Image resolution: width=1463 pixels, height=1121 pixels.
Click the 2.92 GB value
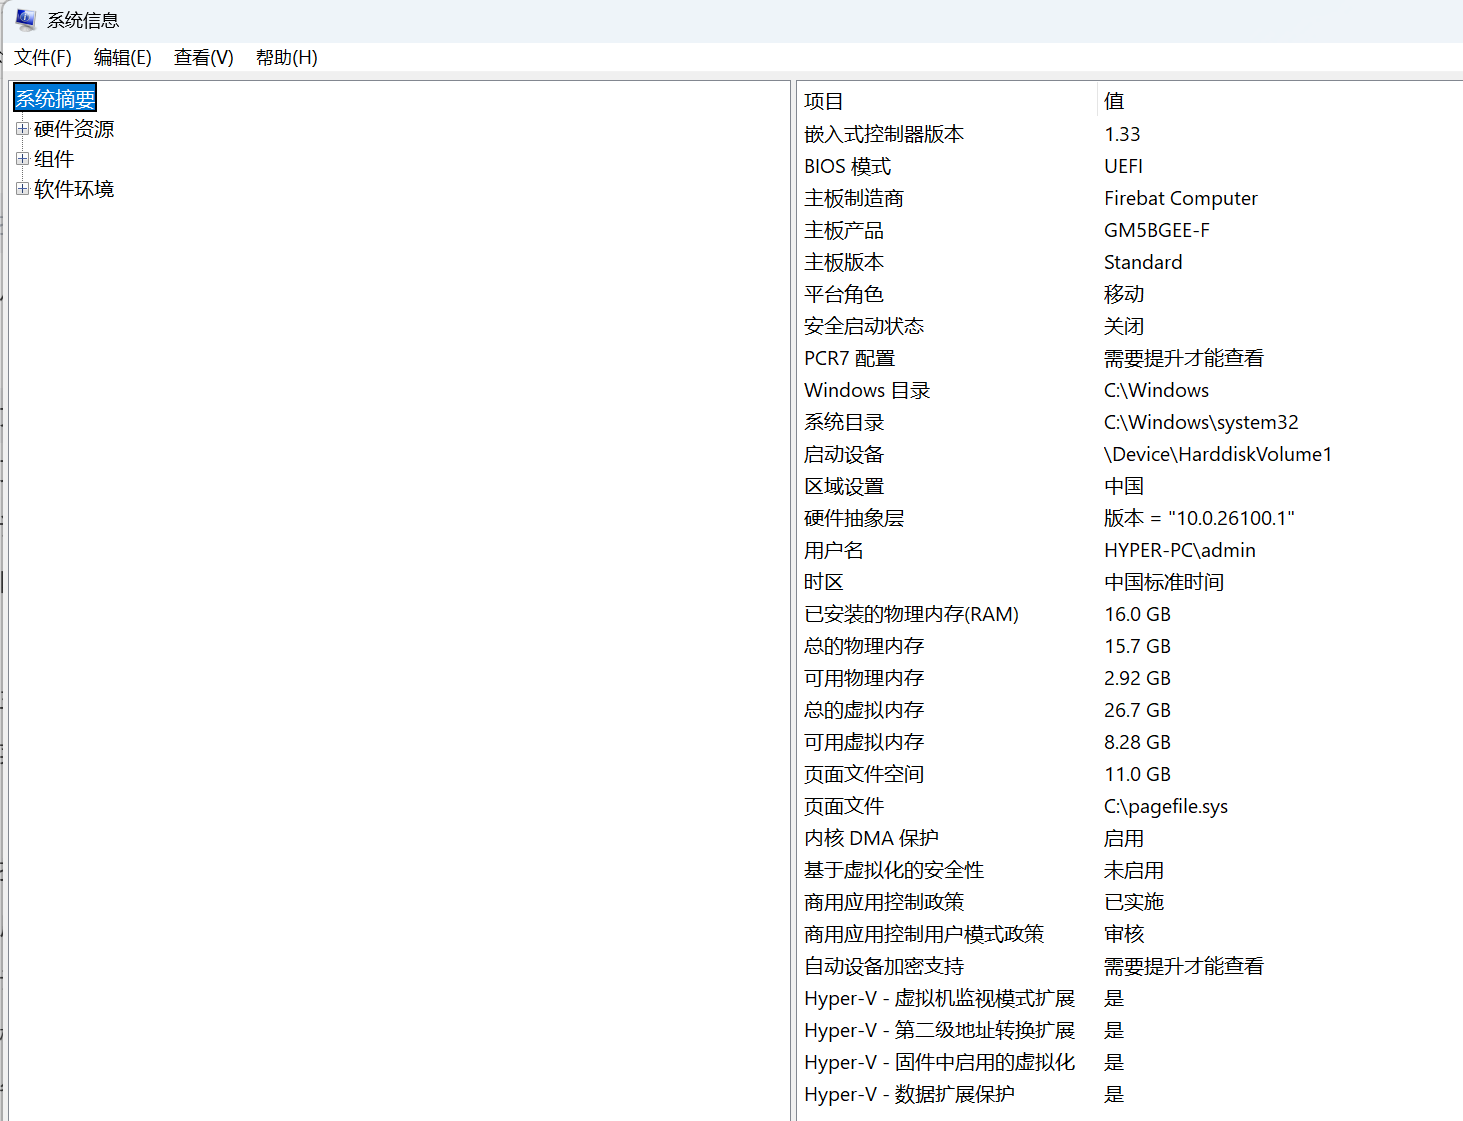pos(1137,678)
